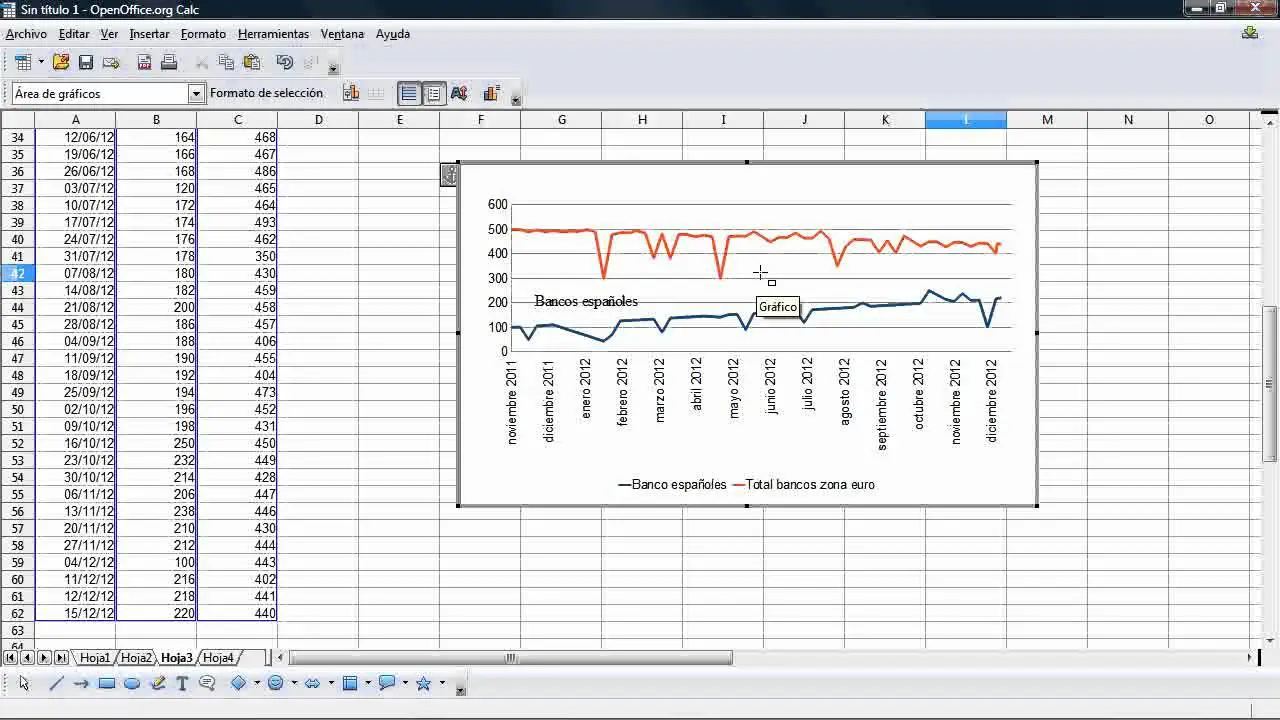Image resolution: width=1280 pixels, height=720 pixels.
Task: Toggle the horizontal grid lines button
Action: pyautogui.click(x=409, y=94)
